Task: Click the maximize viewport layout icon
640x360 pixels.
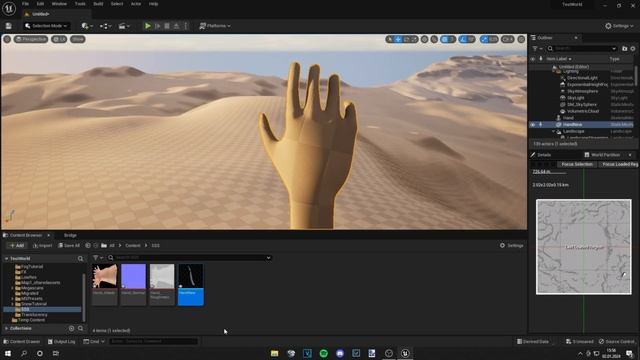Action: [x=521, y=39]
